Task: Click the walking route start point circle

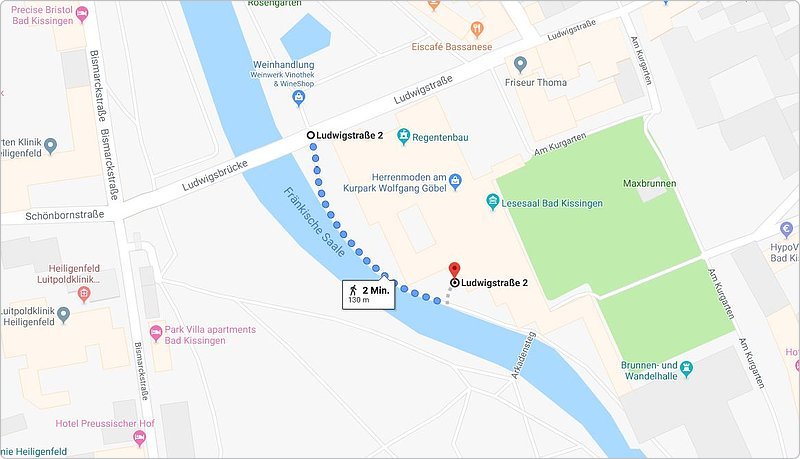Action: click(310, 135)
